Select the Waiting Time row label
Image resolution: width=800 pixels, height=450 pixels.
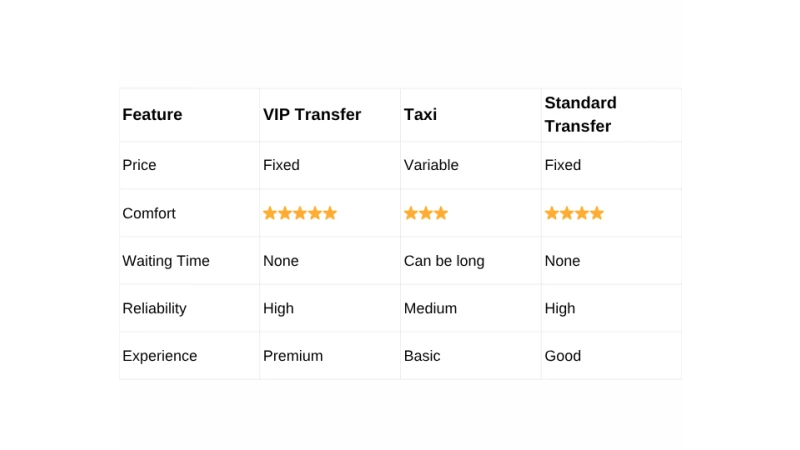coord(166,261)
